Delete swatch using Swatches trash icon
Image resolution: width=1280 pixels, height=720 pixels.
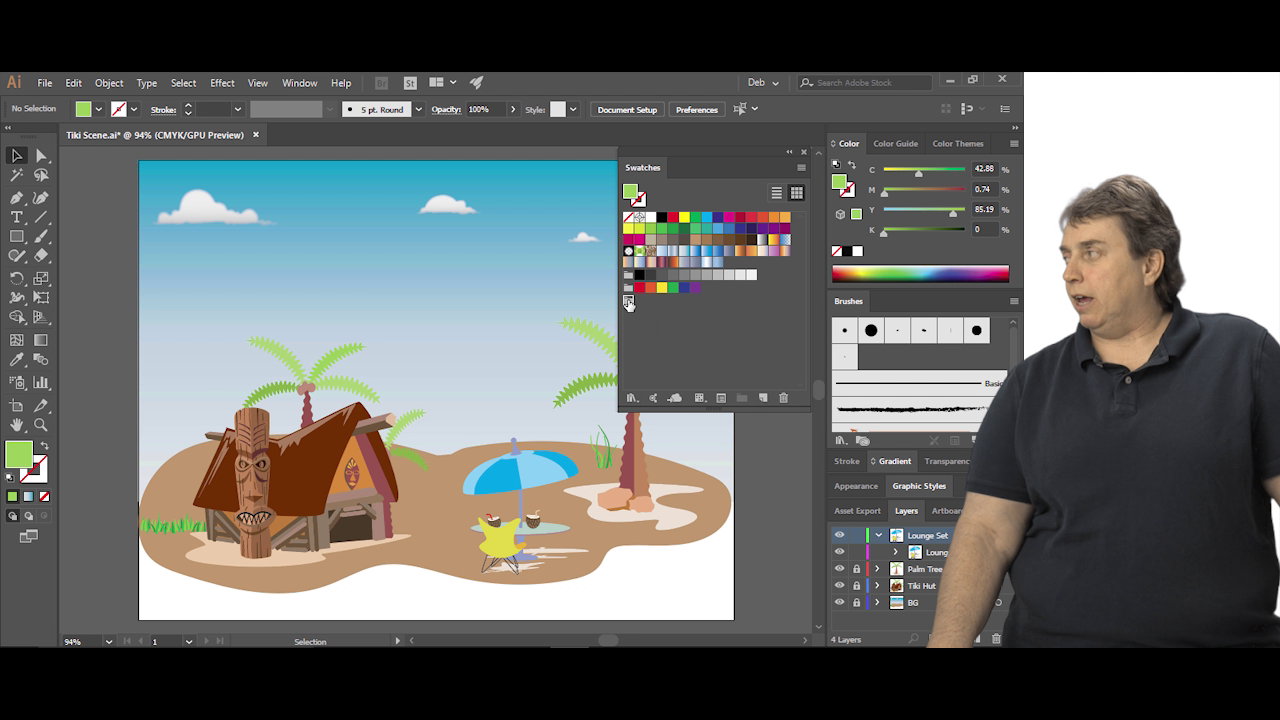[x=784, y=398]
